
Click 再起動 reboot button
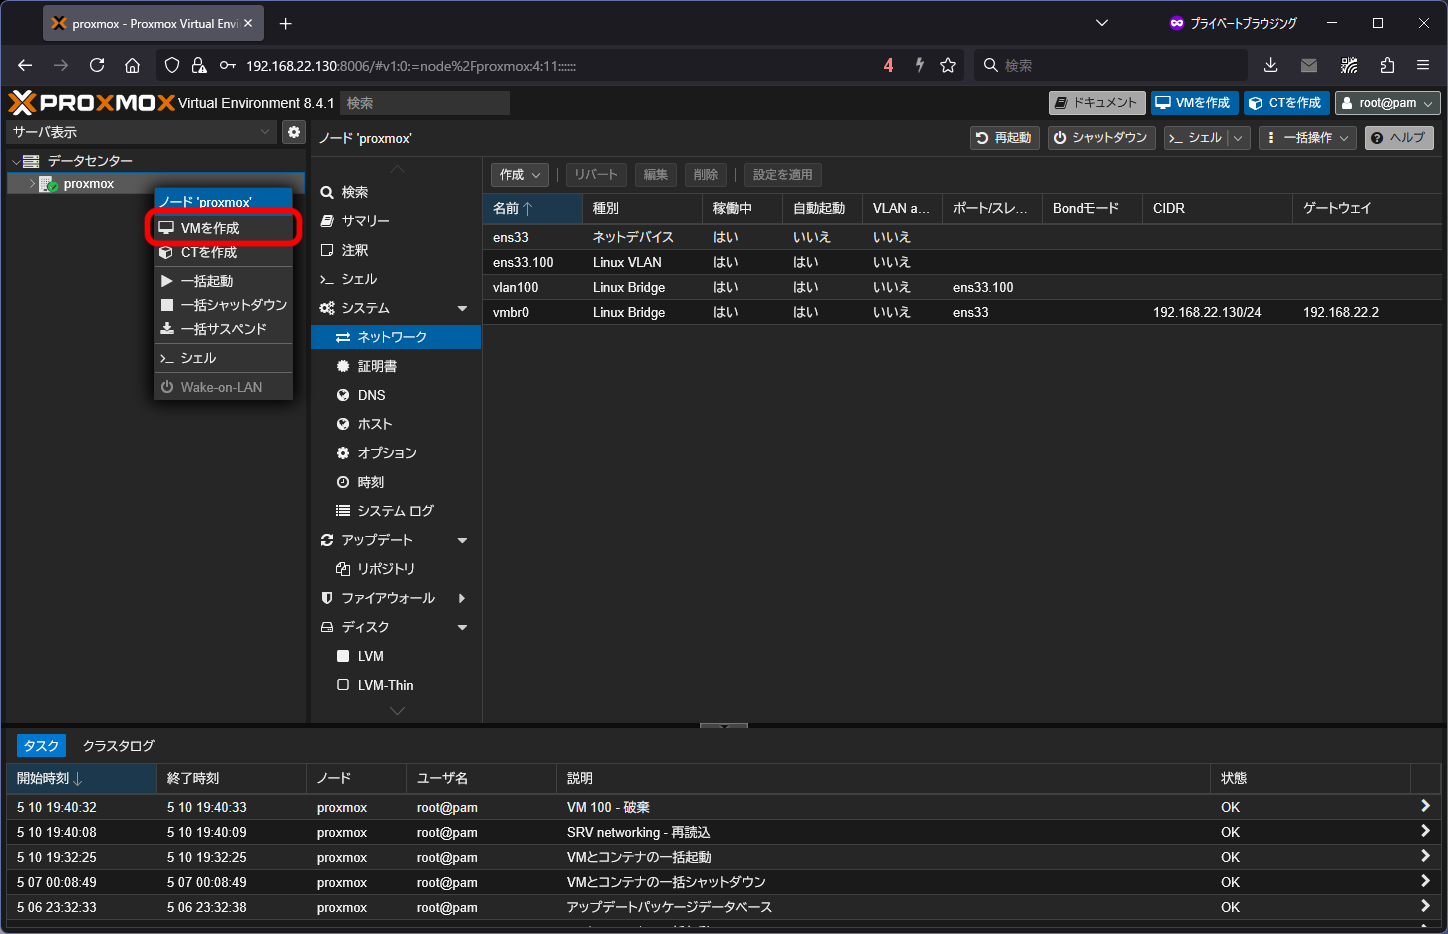1005,138
